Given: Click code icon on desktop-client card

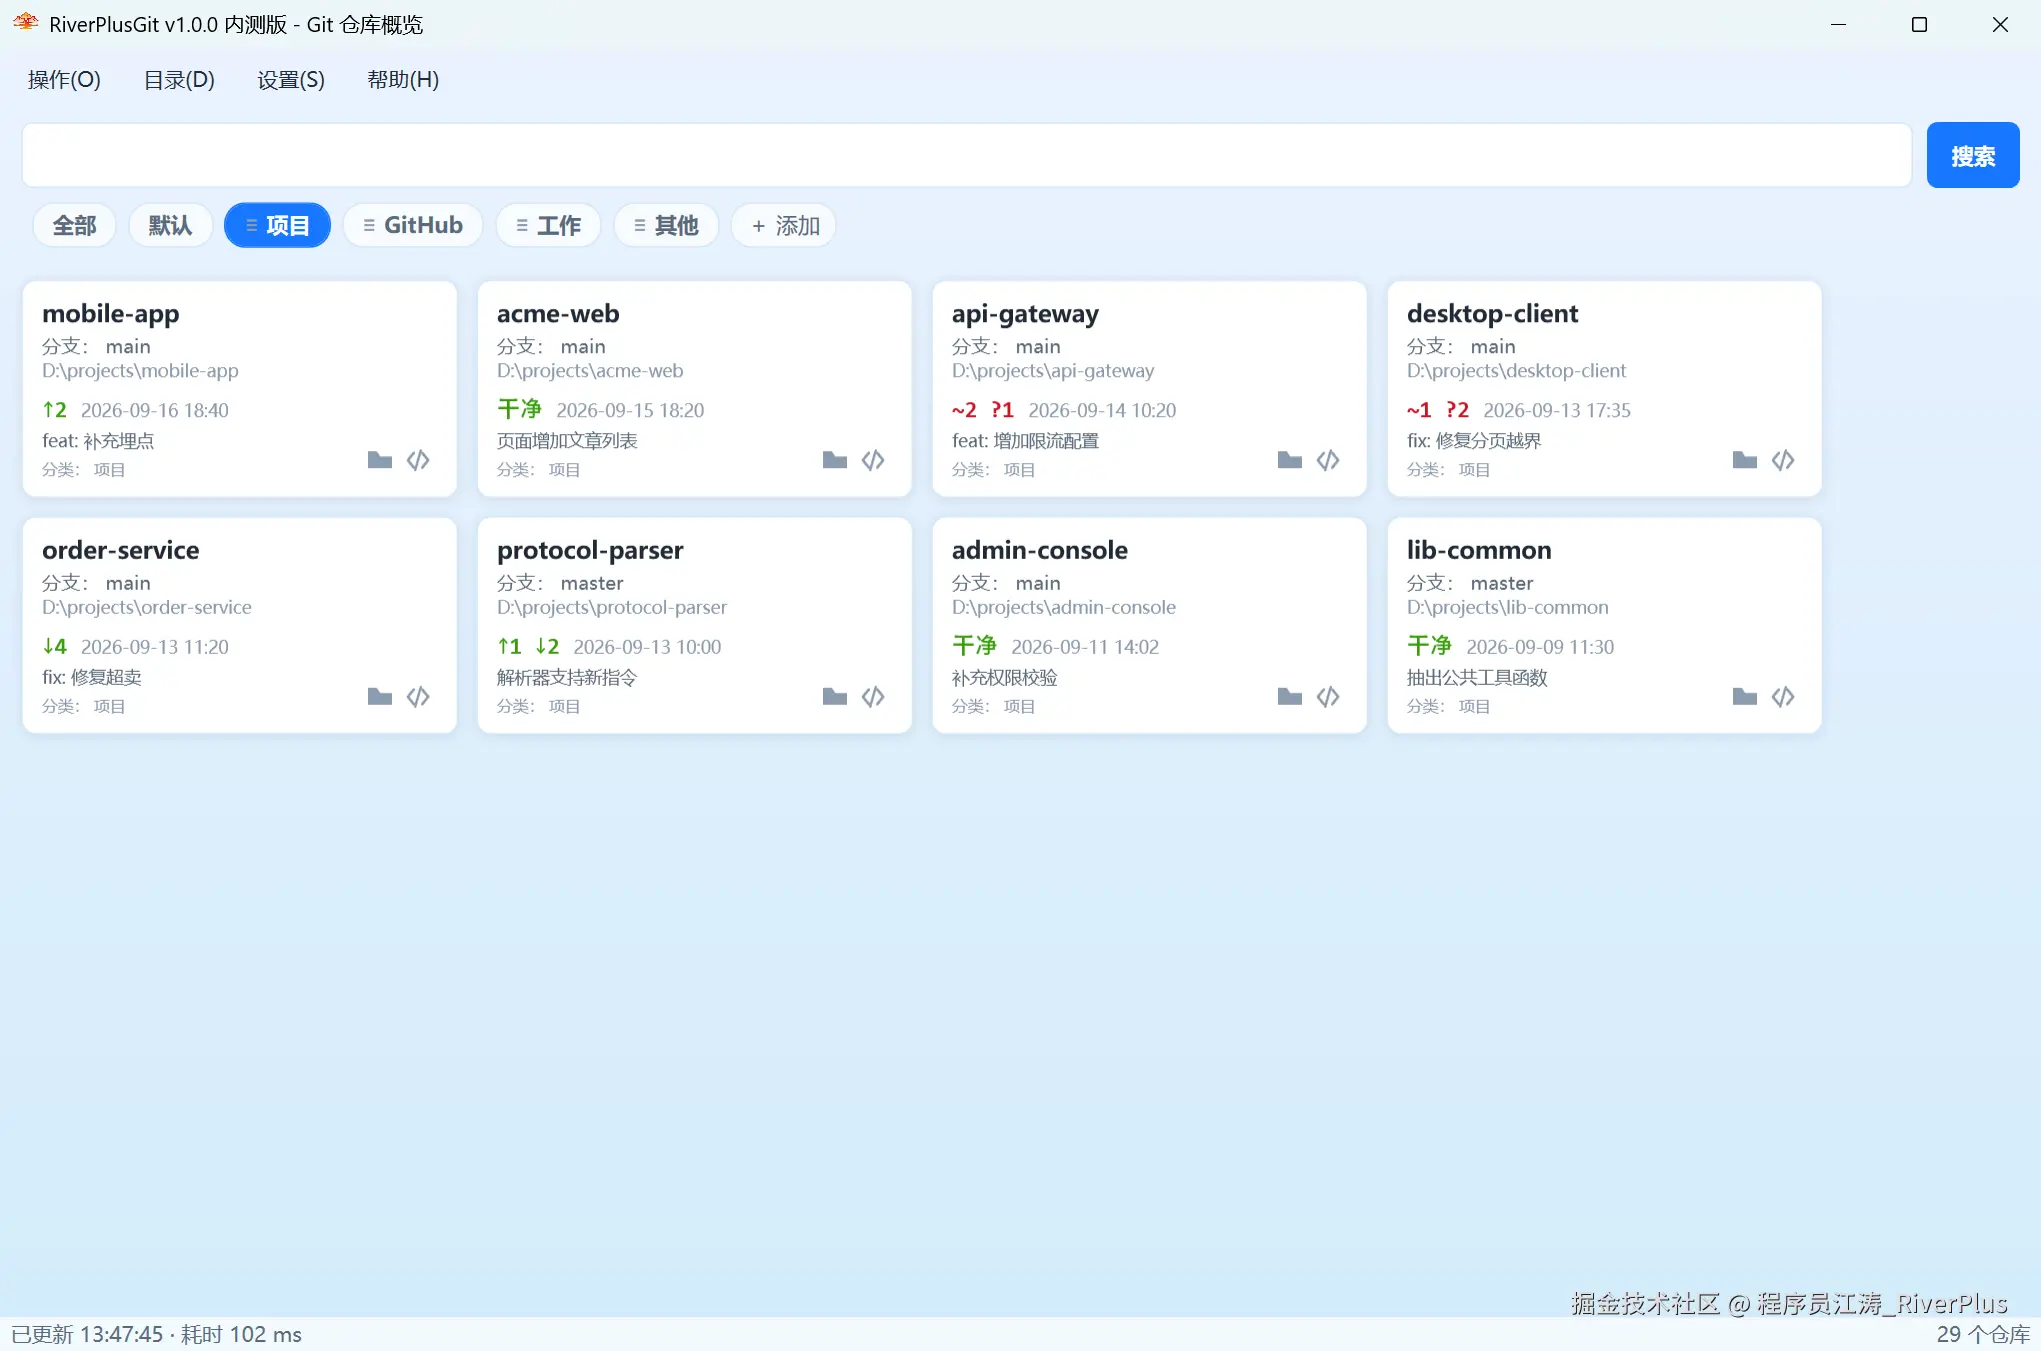Looking at the screenshot, I should [x=1783, y=460].
